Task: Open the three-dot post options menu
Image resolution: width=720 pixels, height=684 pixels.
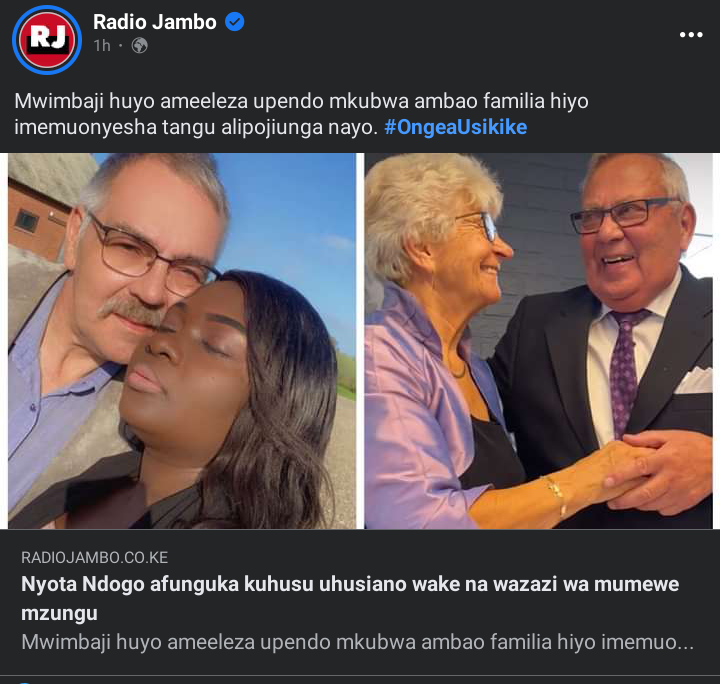Action: coord(691,34)
